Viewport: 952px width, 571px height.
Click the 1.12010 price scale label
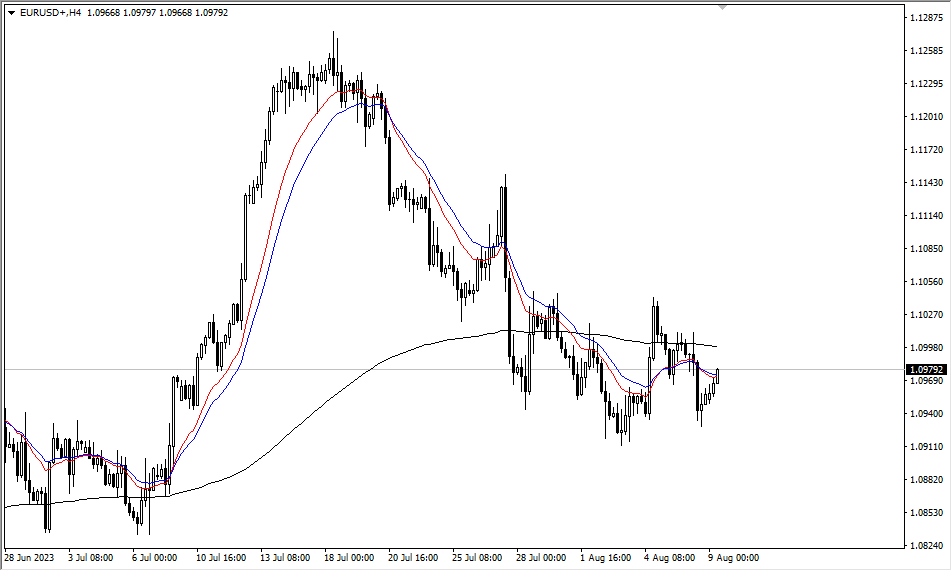pos(926,117)
